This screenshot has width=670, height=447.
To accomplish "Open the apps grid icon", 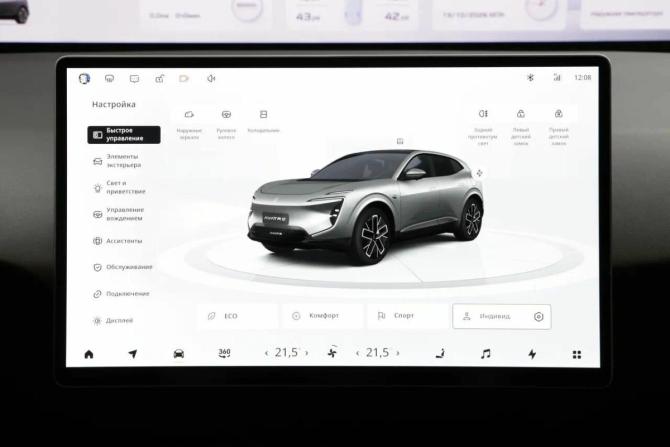I will (577, 354).
